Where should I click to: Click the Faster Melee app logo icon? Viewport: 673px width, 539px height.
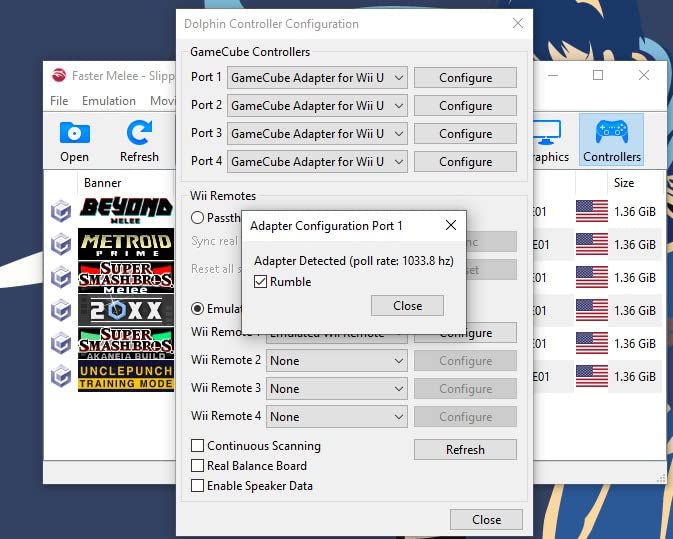click(x=59, y=76)
